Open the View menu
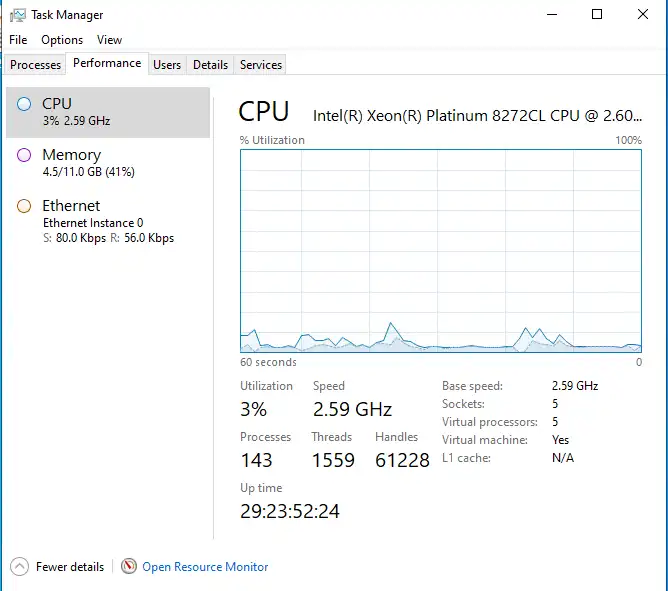The width and height of the screenshot is (668, 591). [x=109, y=40]
